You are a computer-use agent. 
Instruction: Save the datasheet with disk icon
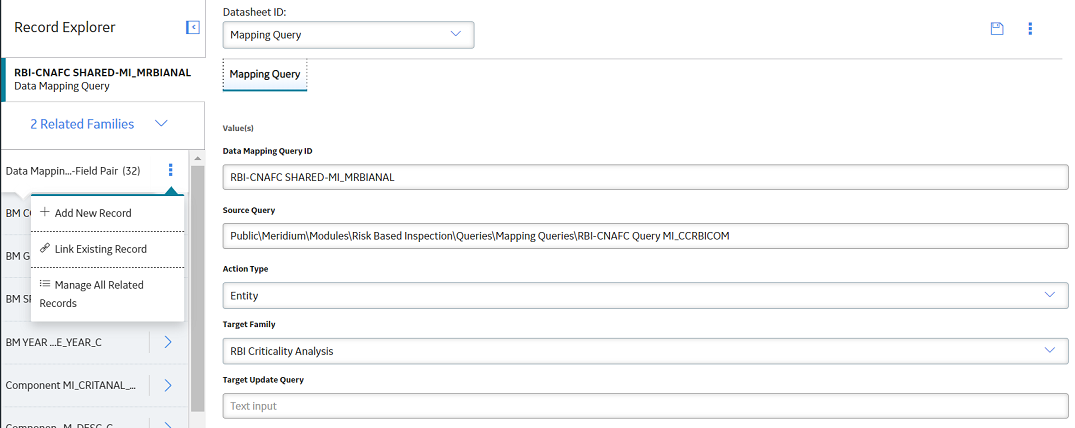pos(997,29)
